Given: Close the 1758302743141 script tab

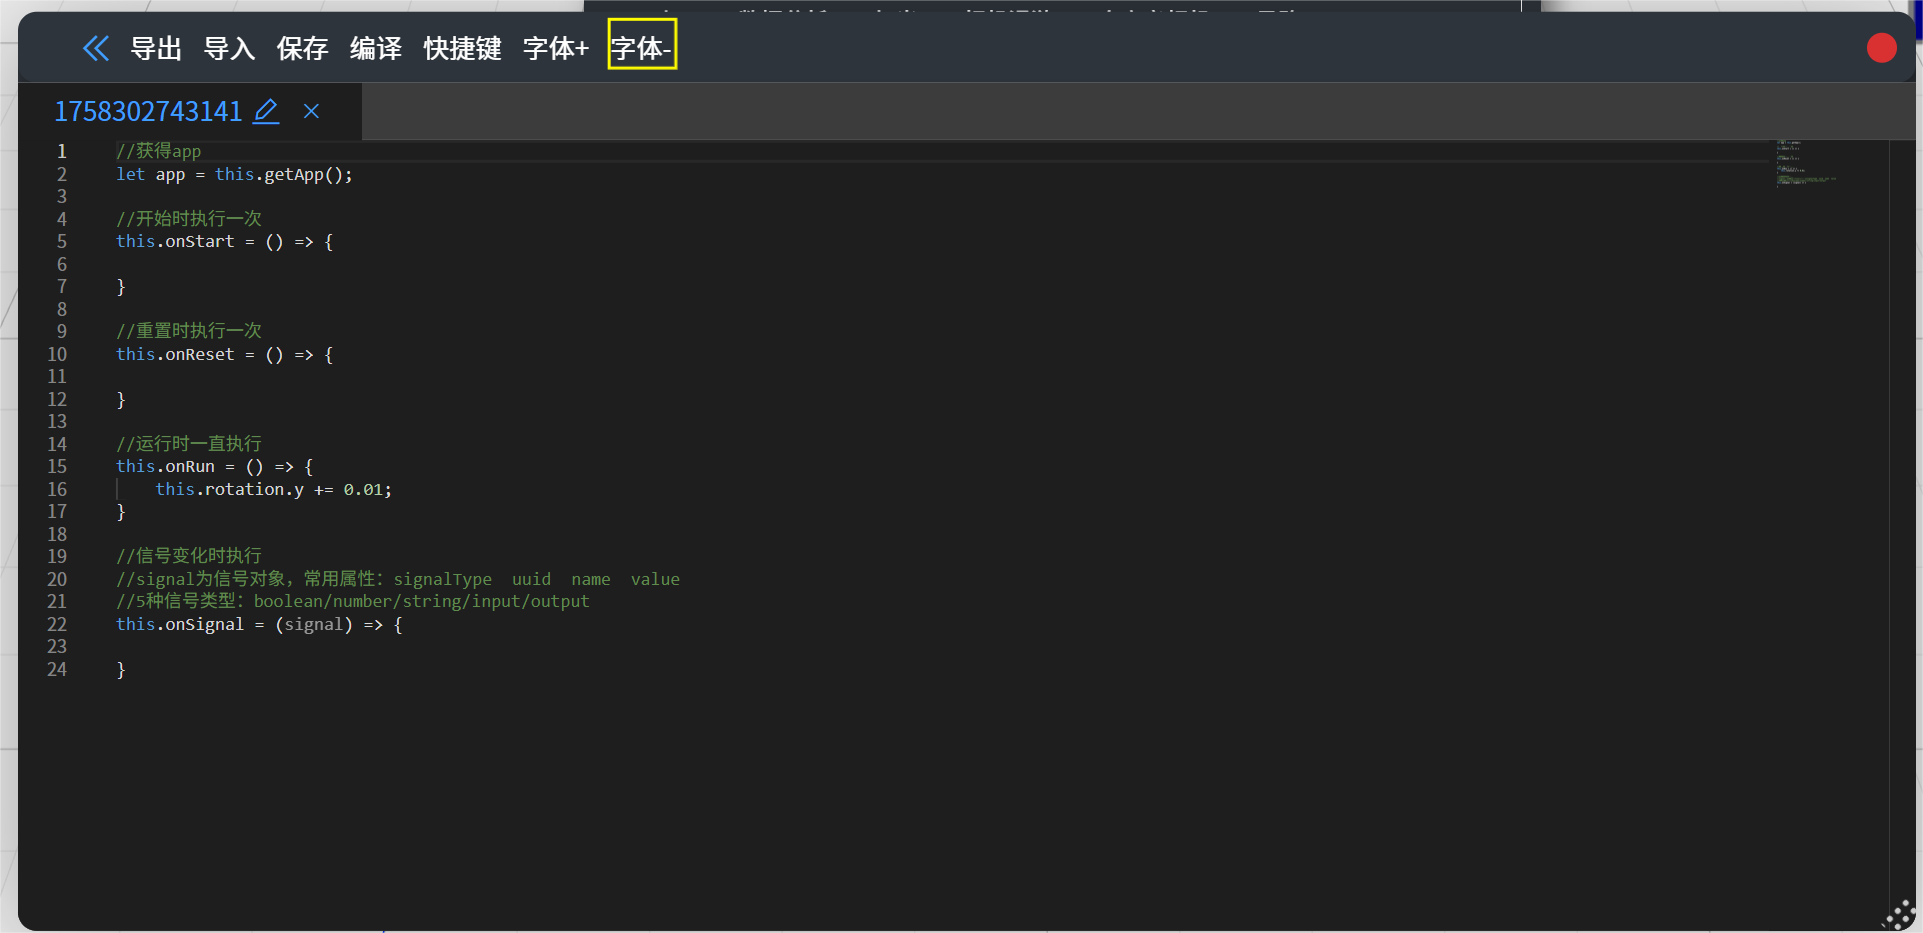Looking at the screenshot, I should click(311, 111).
